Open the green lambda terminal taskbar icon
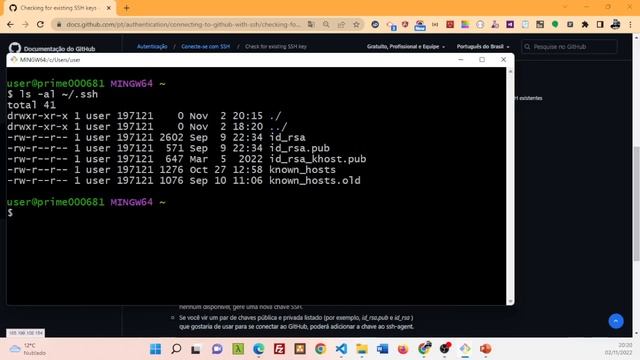Image resolution: width=640 pixels, height=360 pixels. [x=238, y=349]
